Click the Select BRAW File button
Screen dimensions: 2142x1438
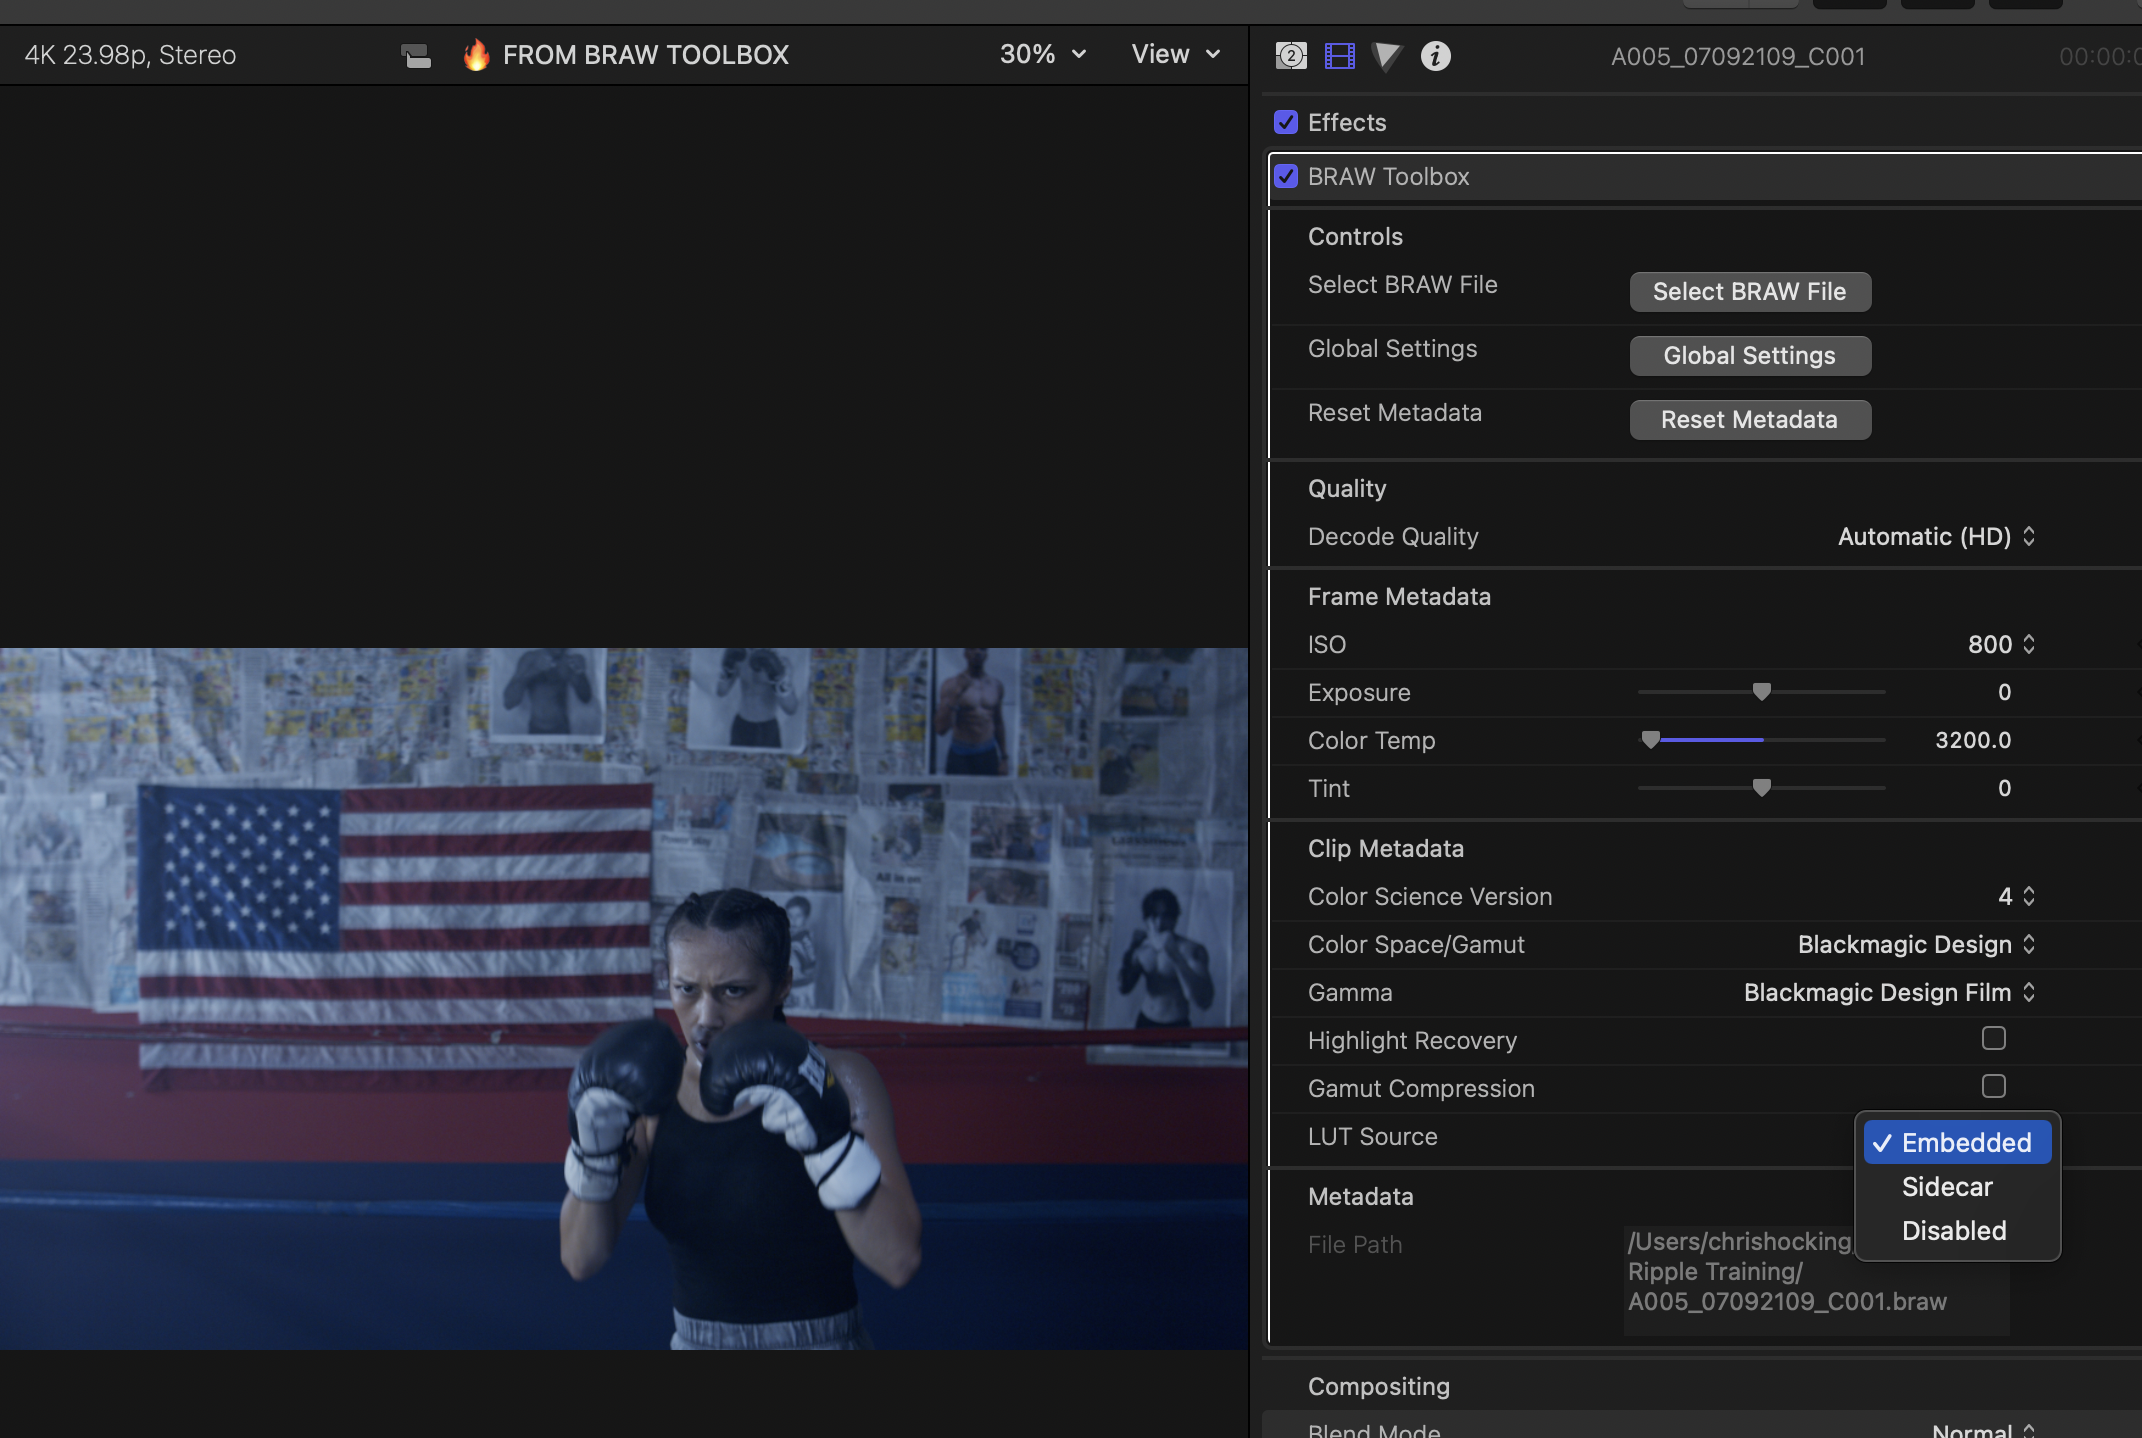pos(1749,291)
